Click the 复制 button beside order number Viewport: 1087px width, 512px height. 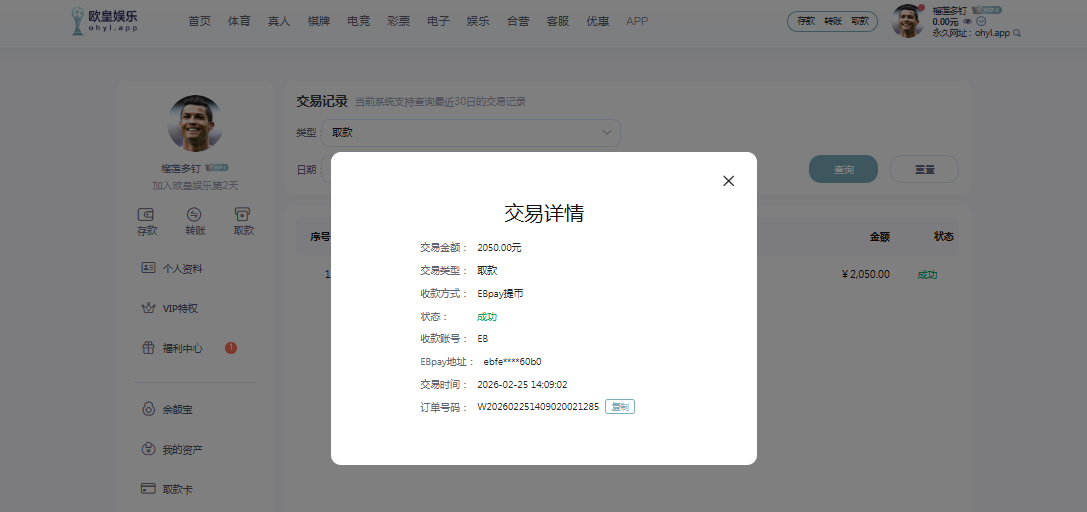(619, 407)
